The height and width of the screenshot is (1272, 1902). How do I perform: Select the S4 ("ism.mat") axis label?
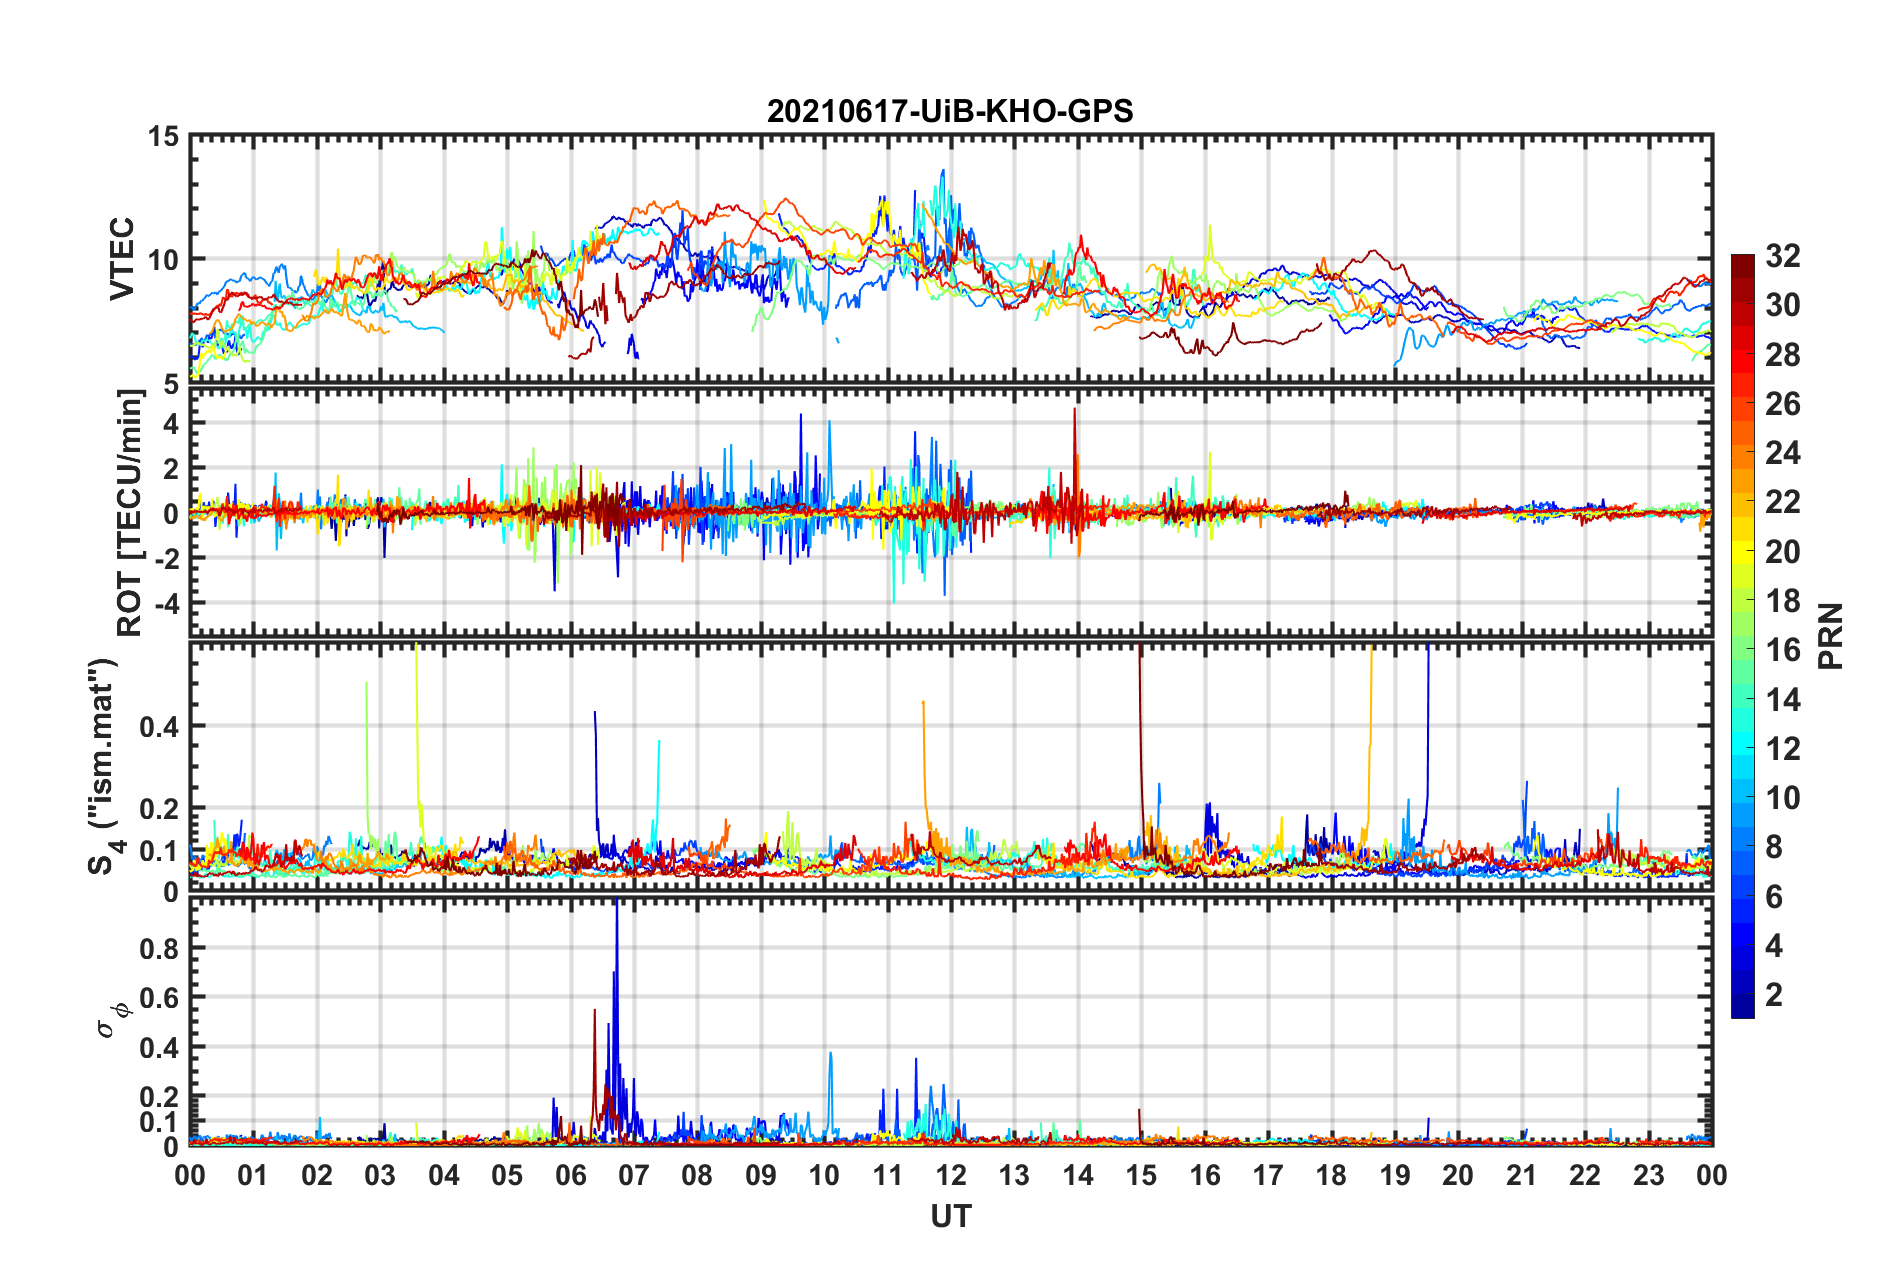coord(106,766)
